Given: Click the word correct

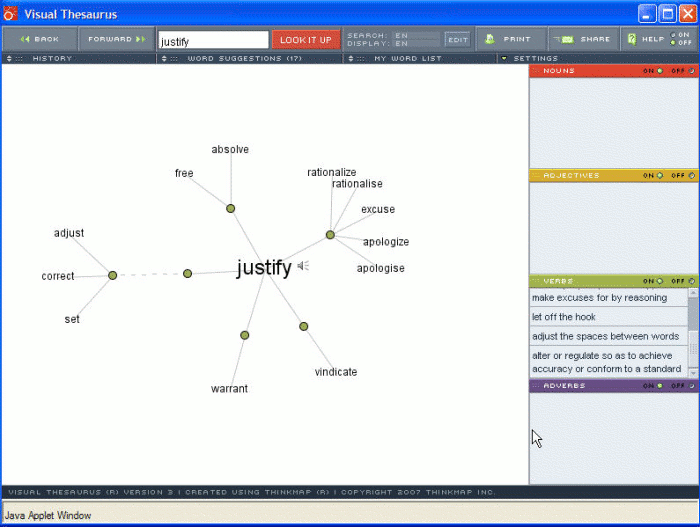Looking at the screenshot, I should 58,276.
